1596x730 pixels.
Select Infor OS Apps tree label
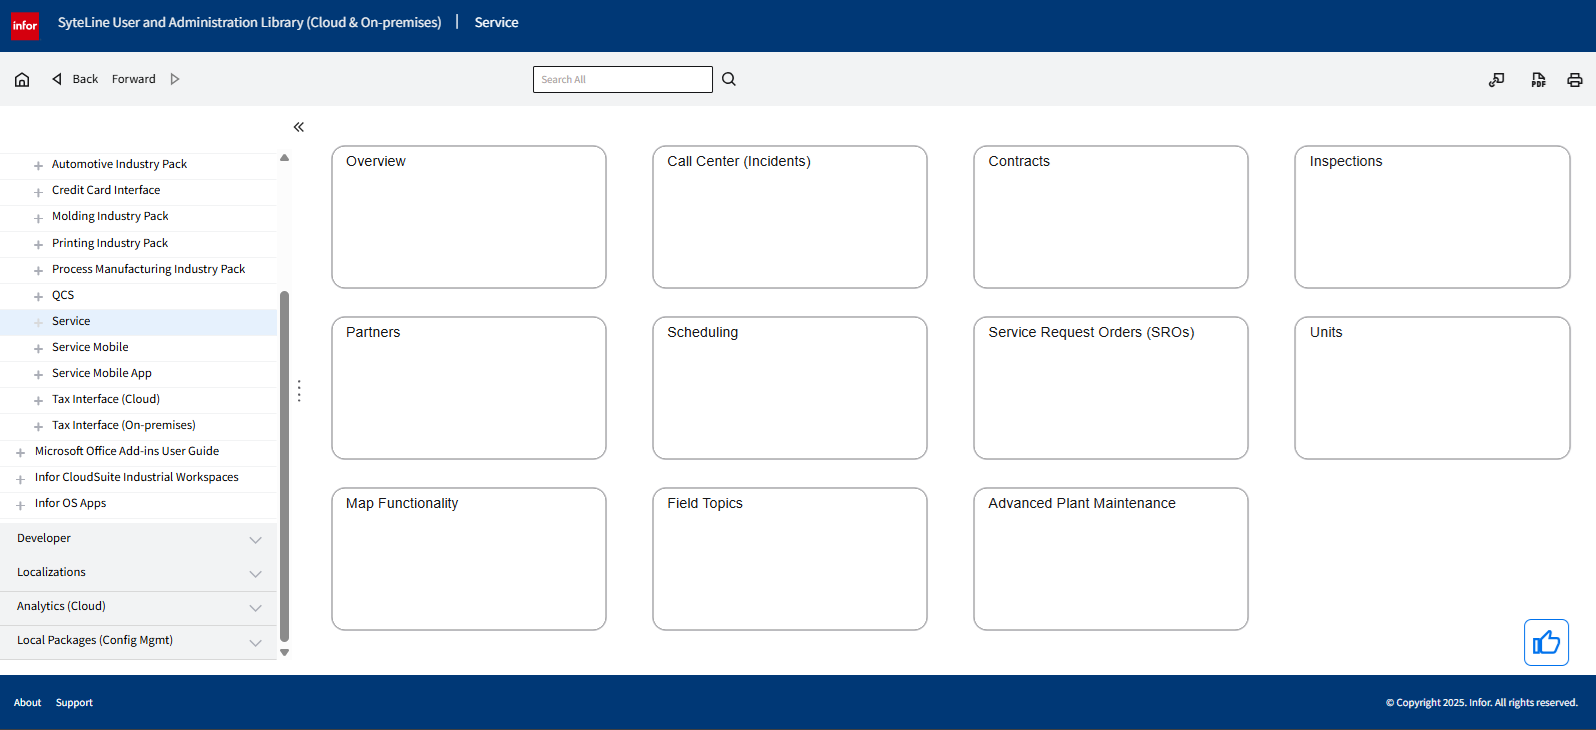pyautogui.click(x=70, y=503)
